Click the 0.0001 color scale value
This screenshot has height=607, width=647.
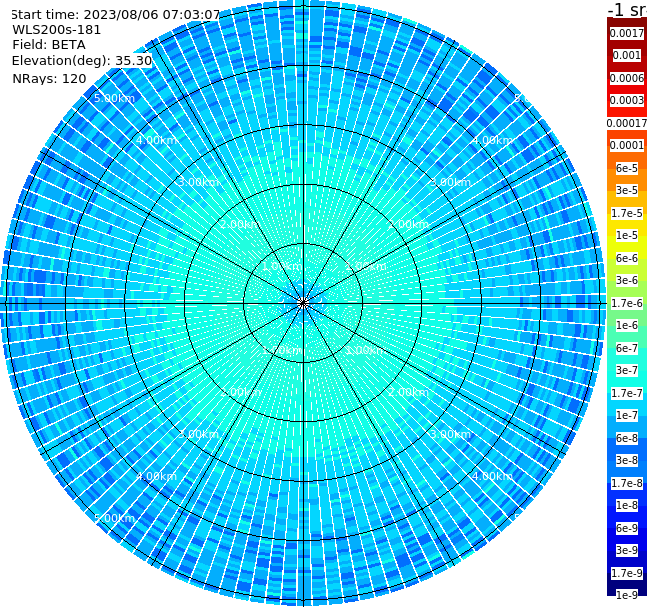click(x=627, y=145)
